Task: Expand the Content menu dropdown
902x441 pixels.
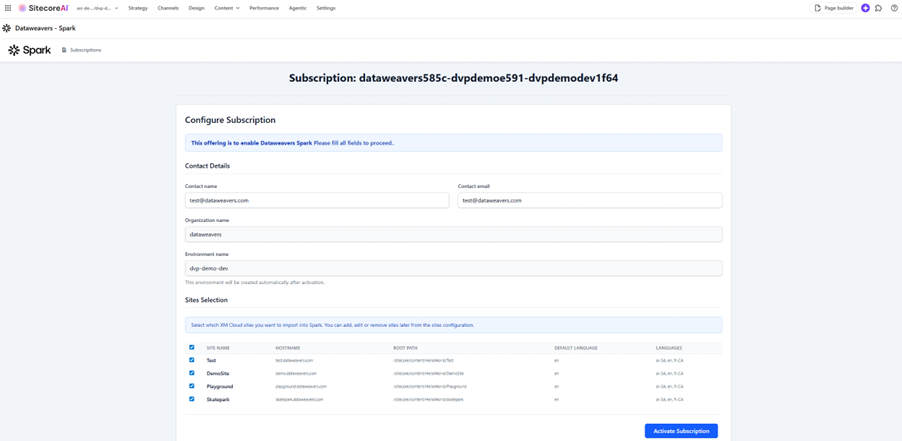Action: tap(226, 8)
